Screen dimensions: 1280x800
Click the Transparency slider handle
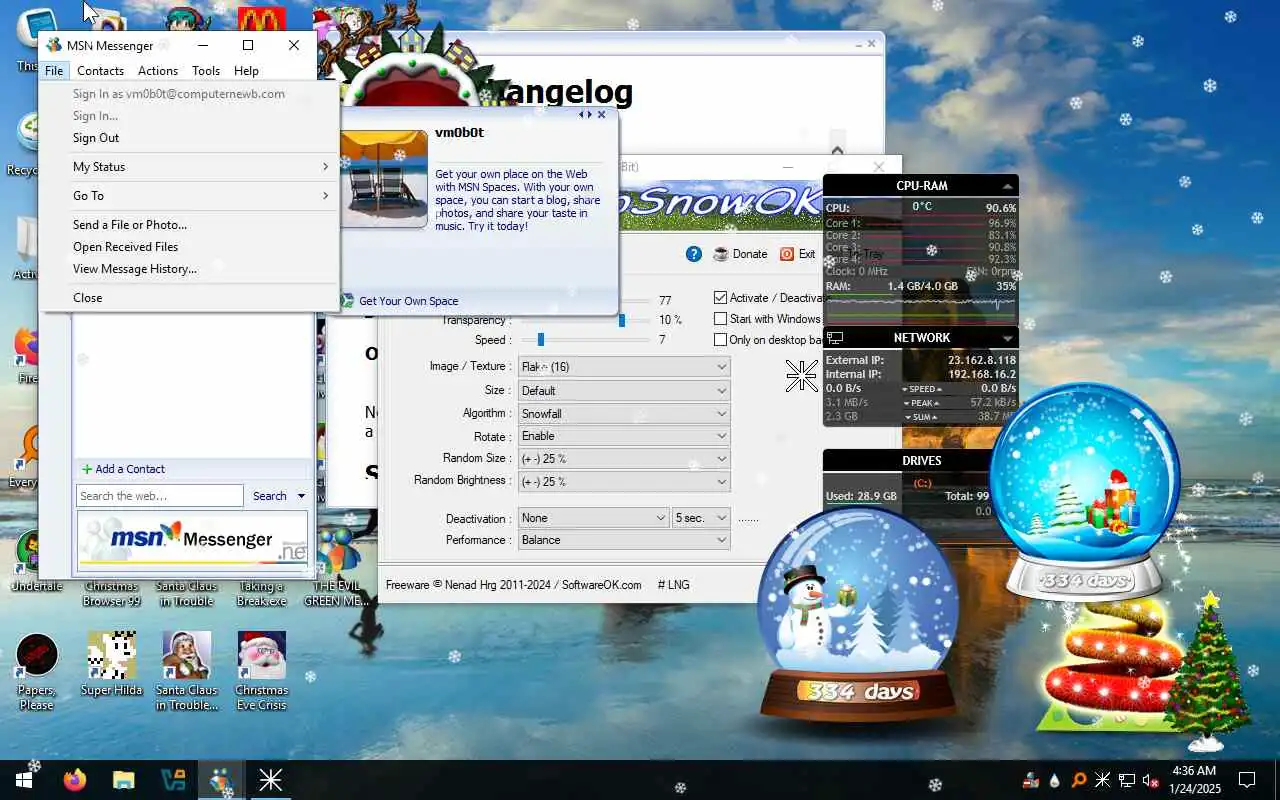pyautogui.click(x=621, y=320)
